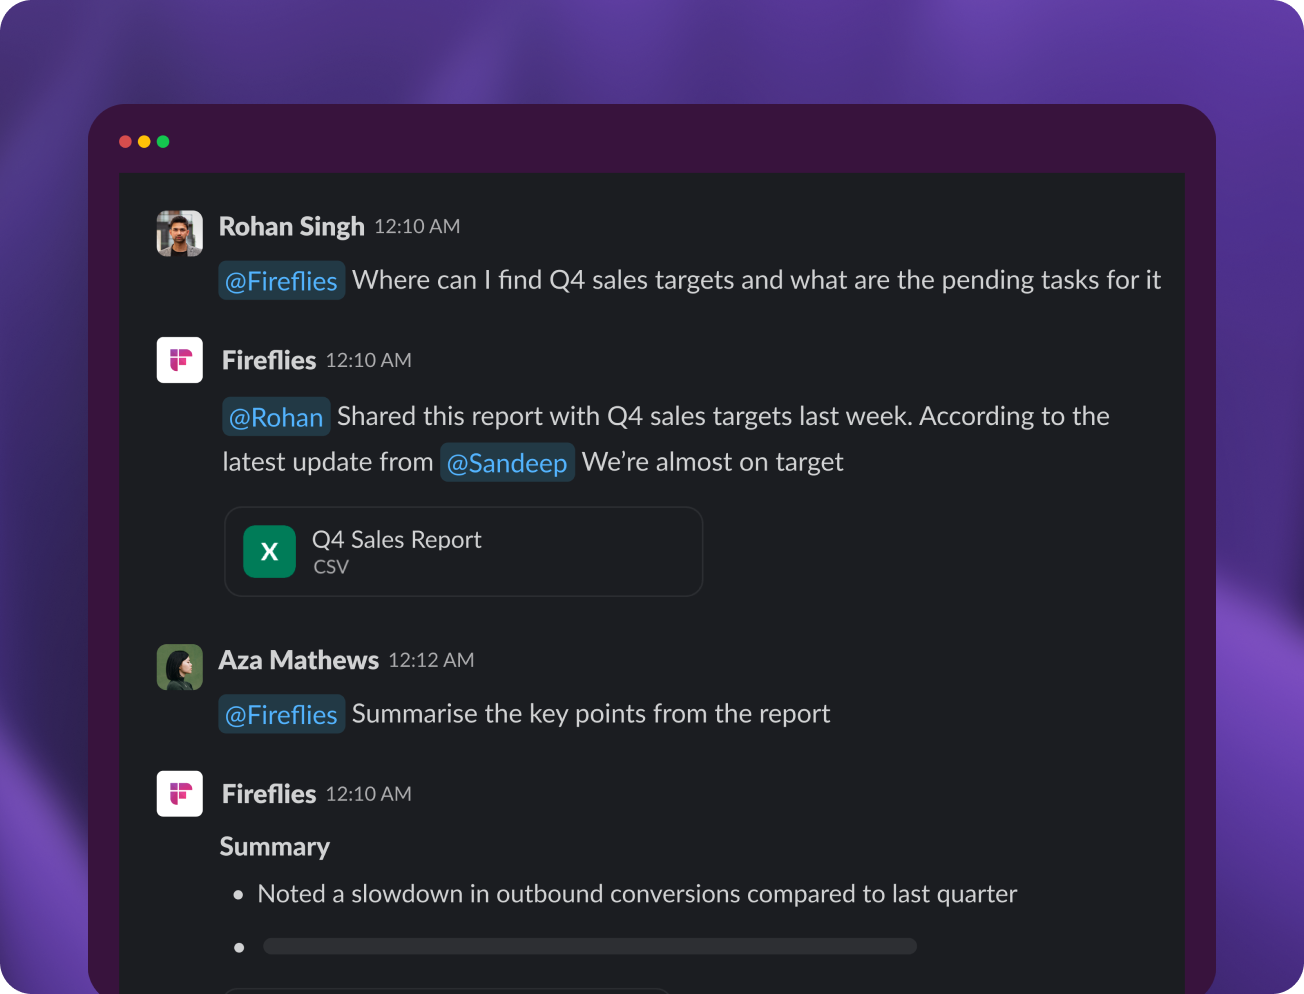Click the red window close dot
This screenshot has width=1304, height=994.
[x=125, y=142]
